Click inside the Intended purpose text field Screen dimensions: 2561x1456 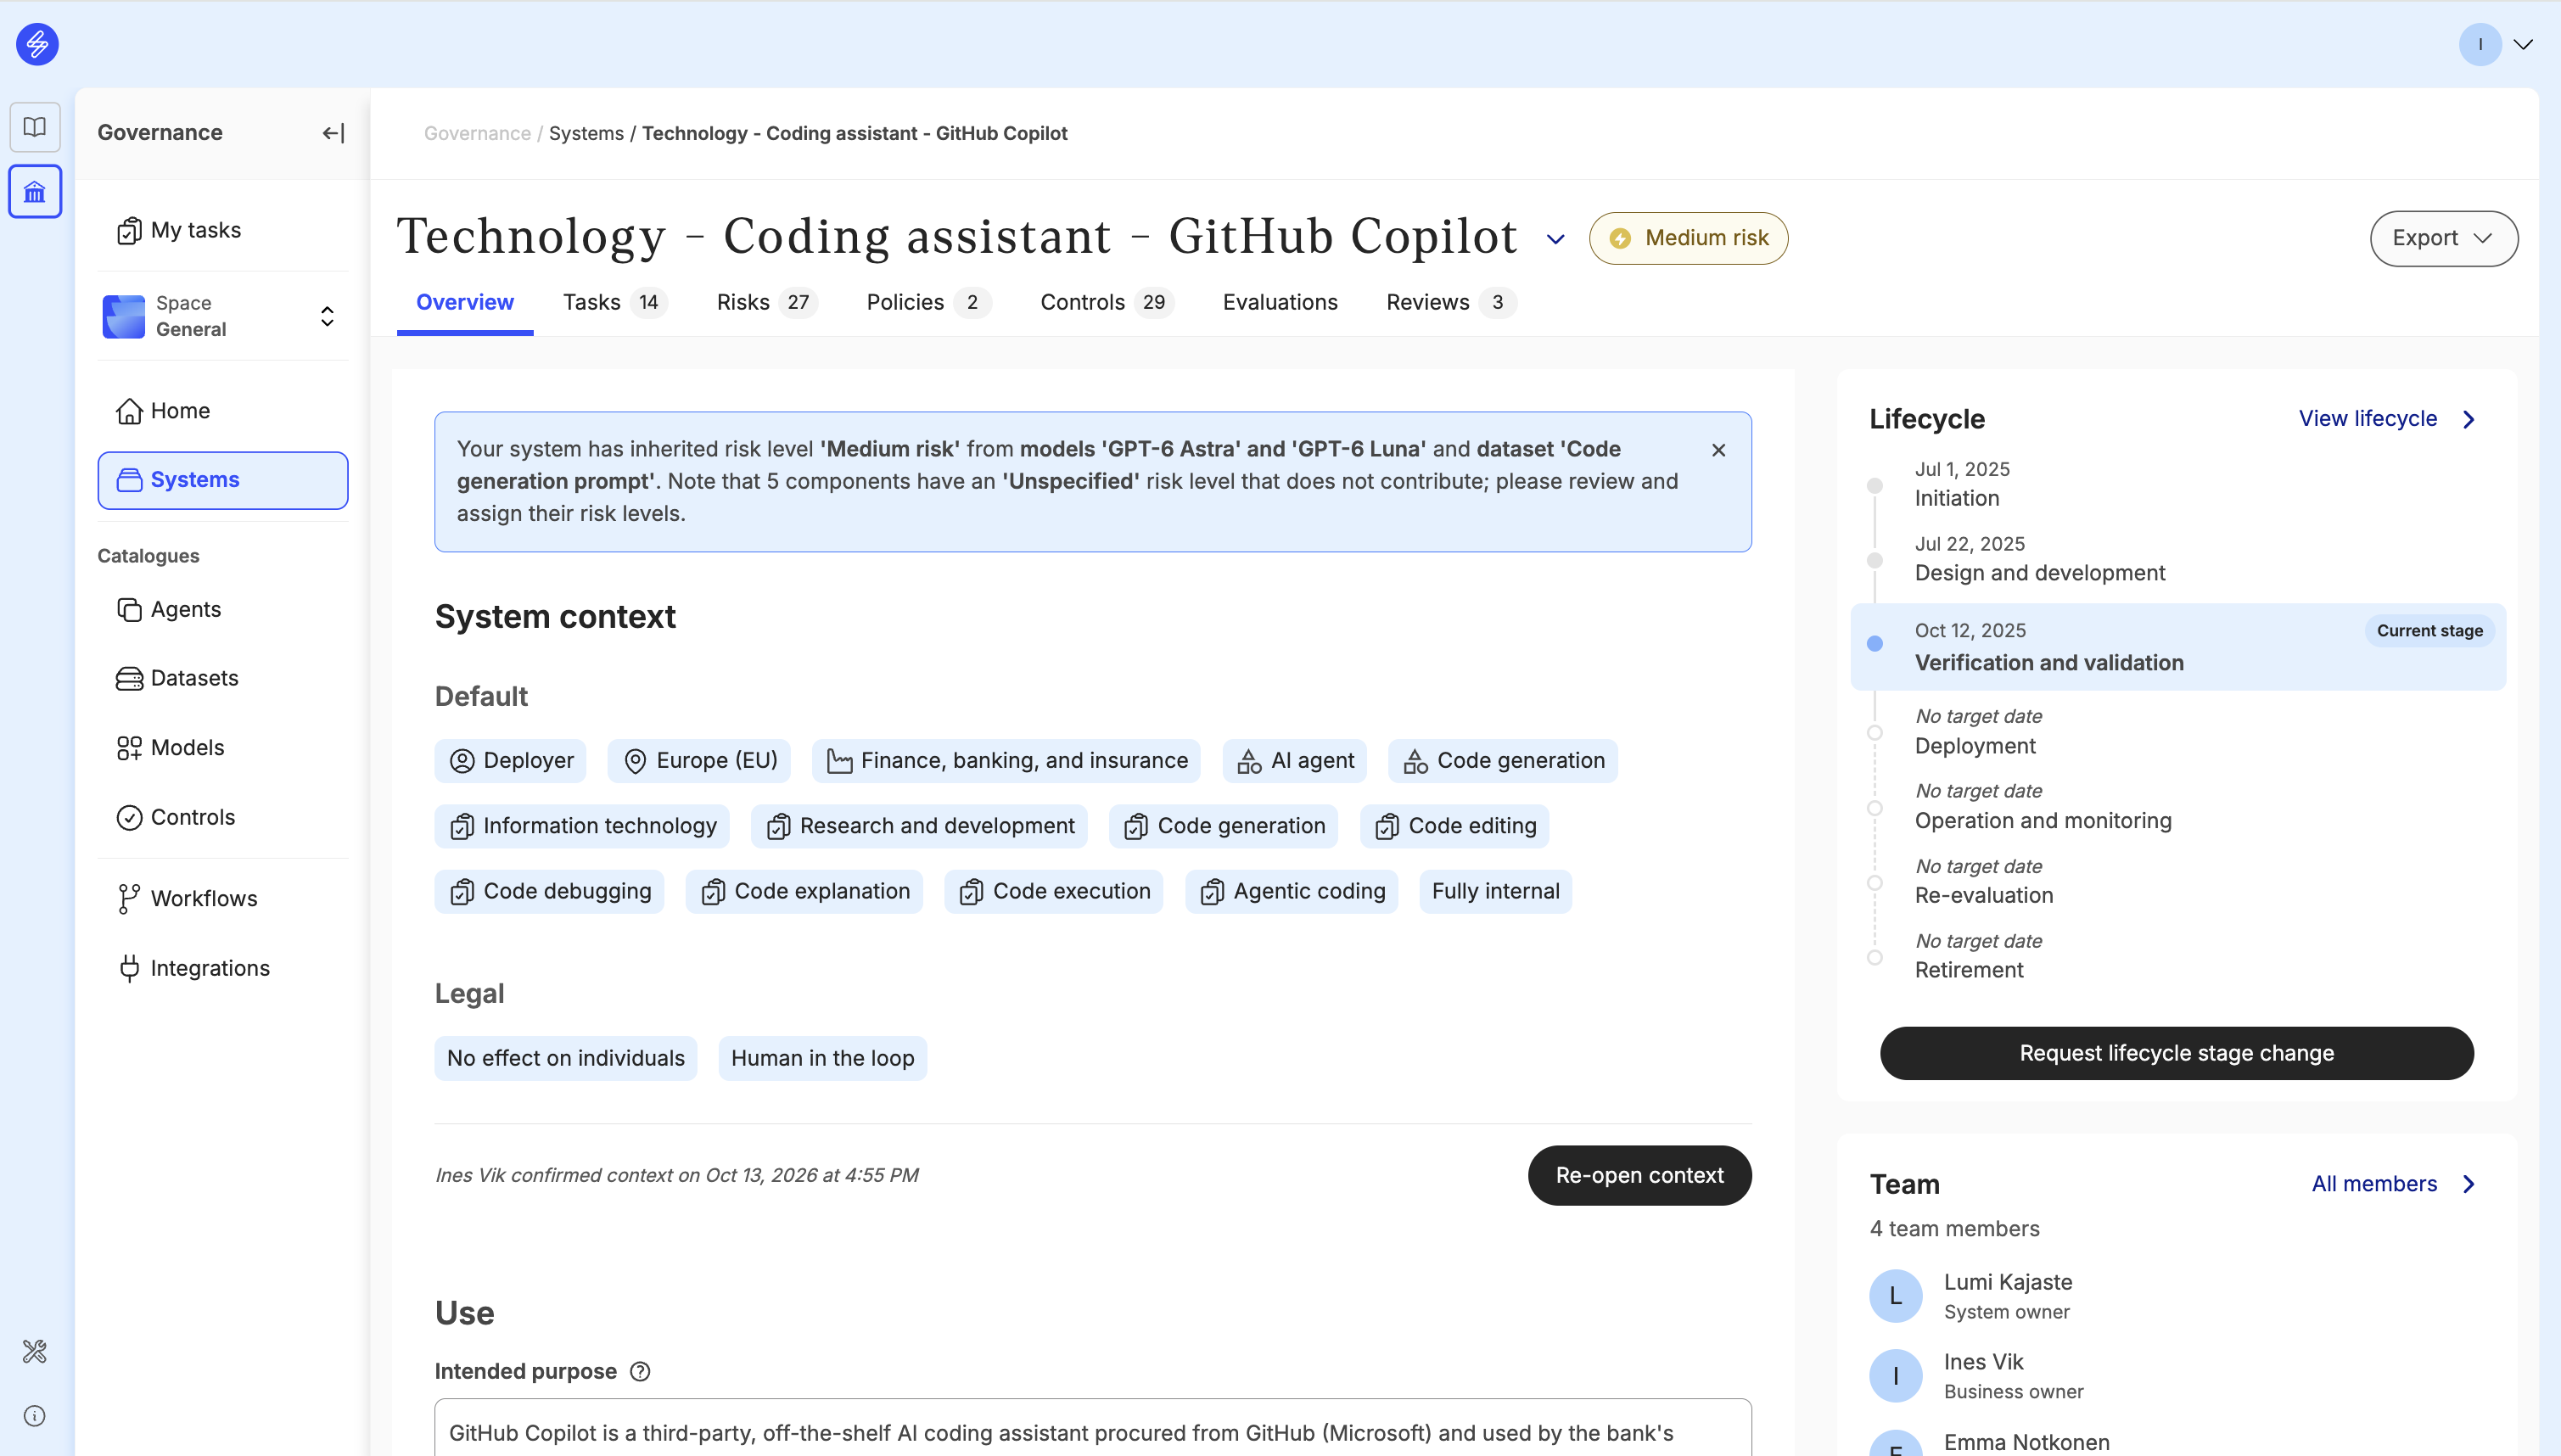[1092, 1428]
